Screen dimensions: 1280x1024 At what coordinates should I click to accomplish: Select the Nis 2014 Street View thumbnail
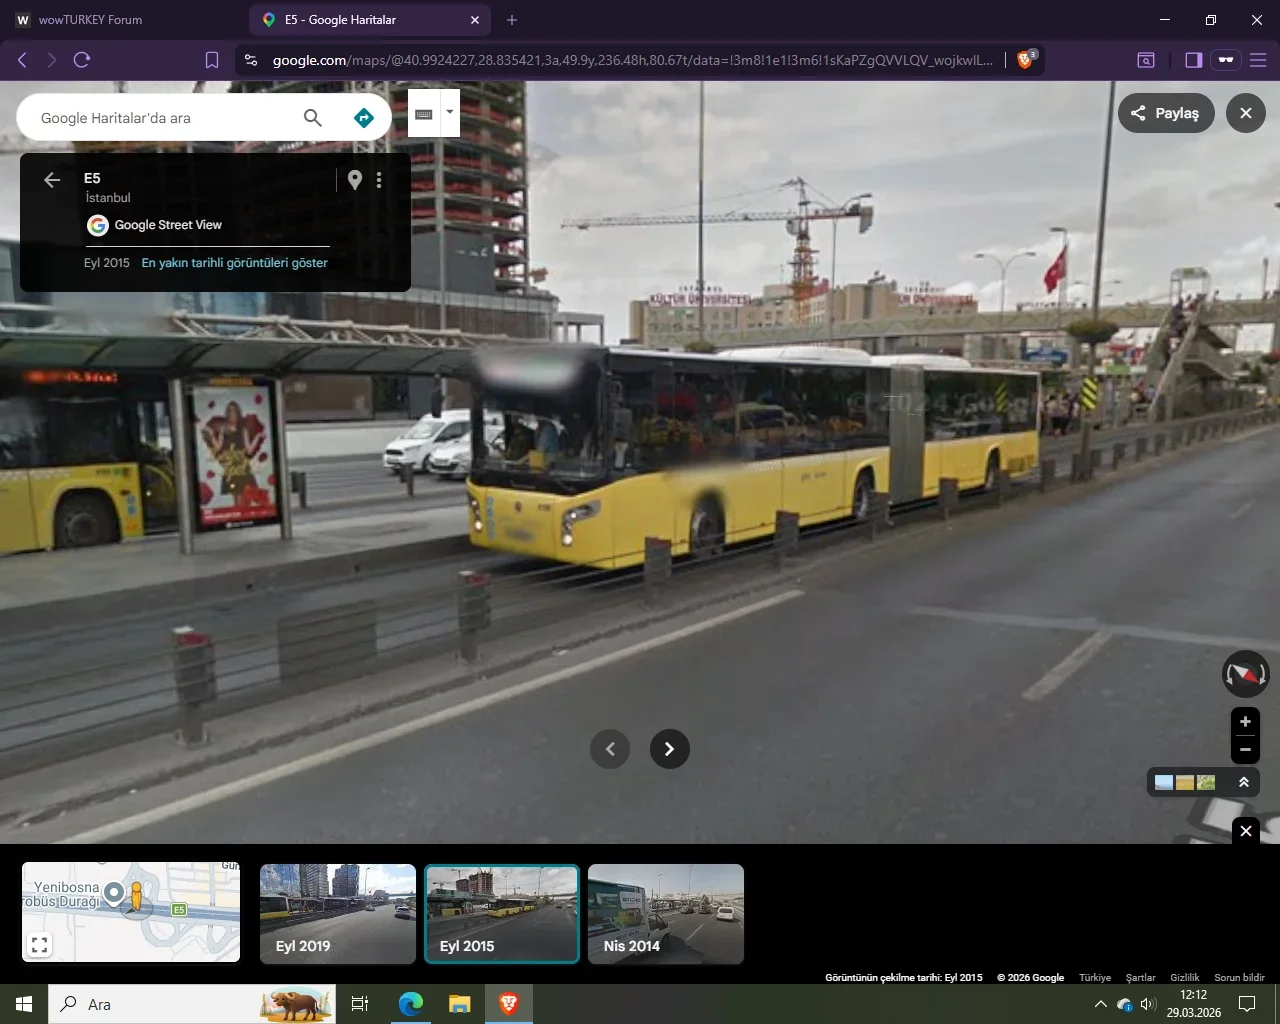pyautogui.click(x=666, y=913)
